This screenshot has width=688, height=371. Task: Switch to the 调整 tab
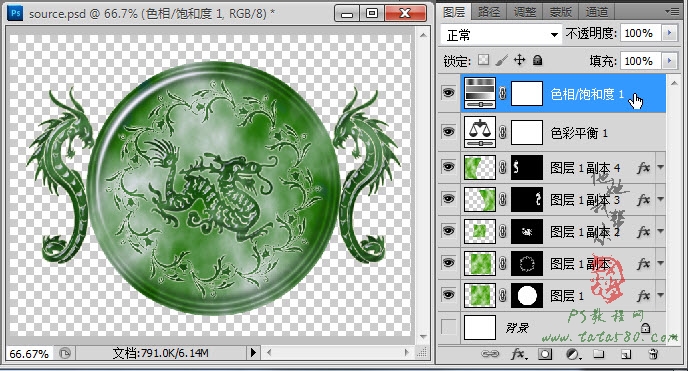525,12
